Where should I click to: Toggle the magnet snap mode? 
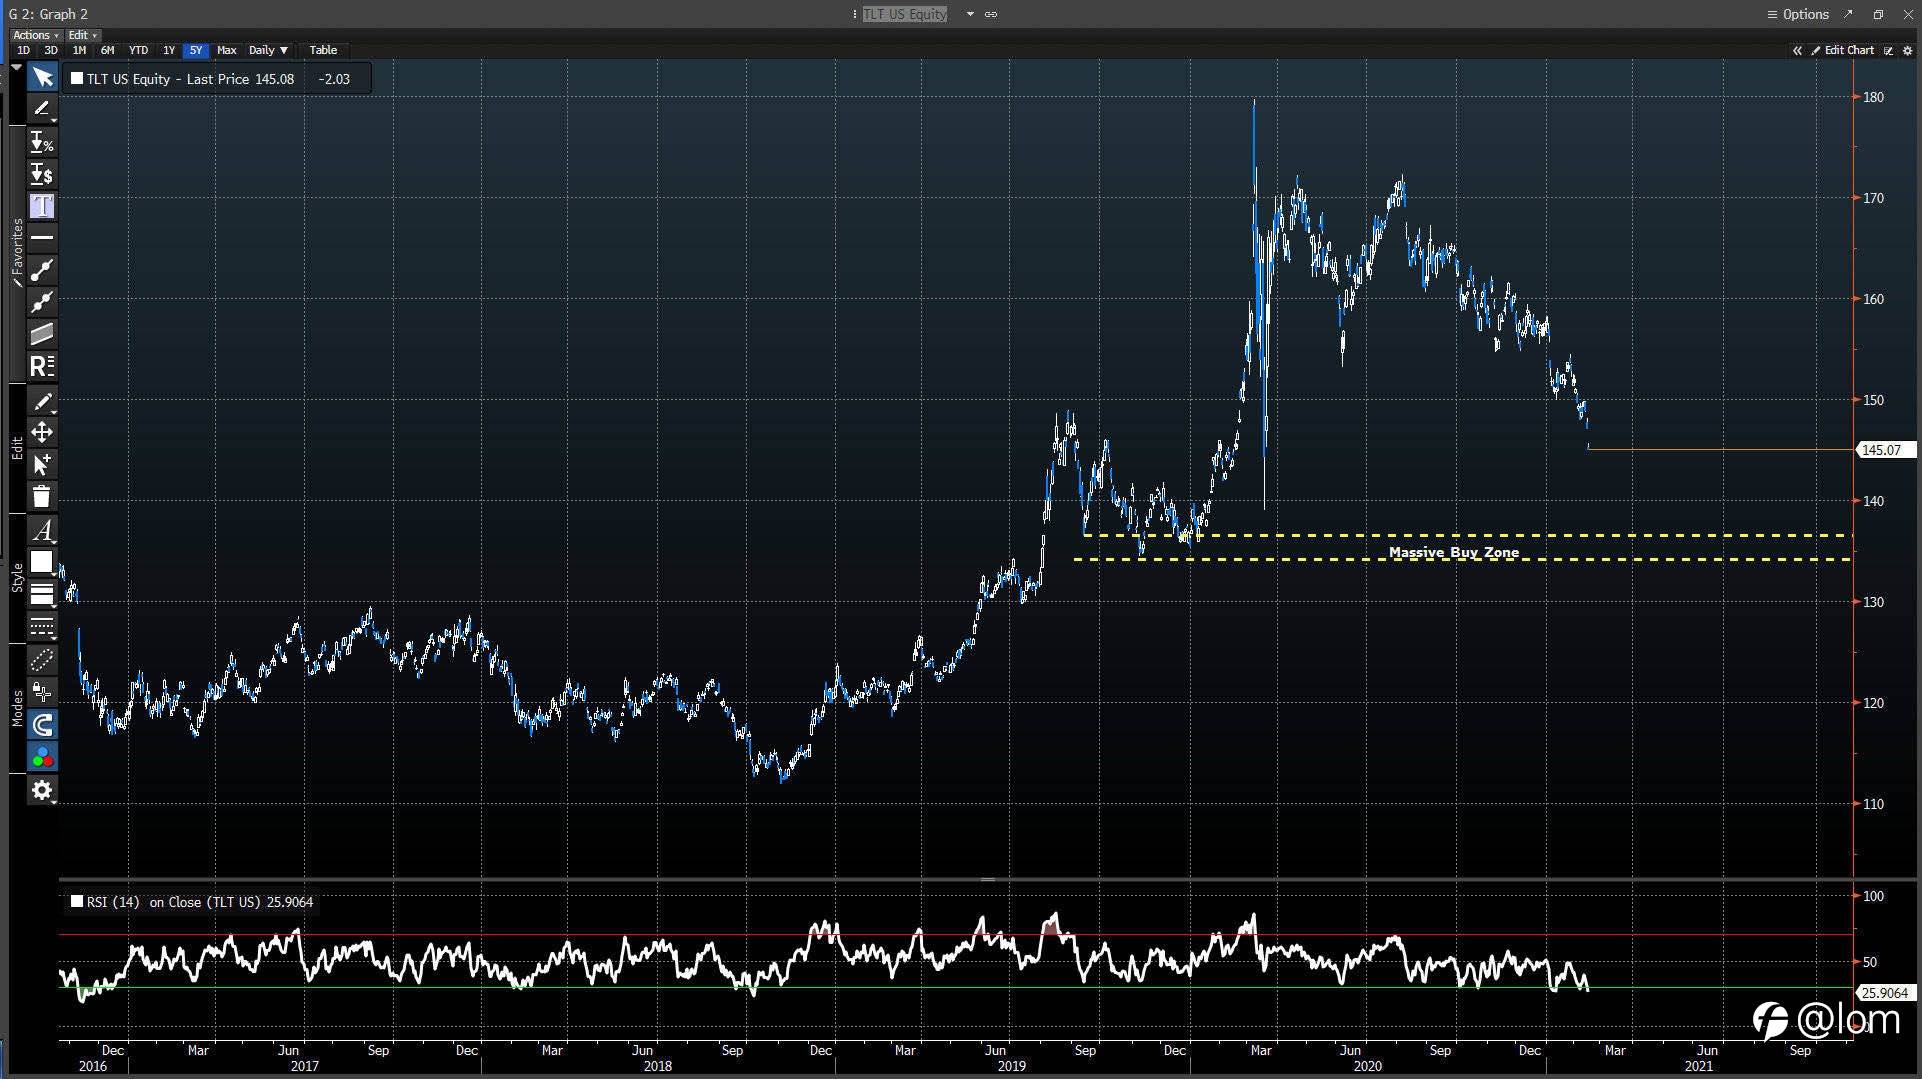pyautogui.click(x=42, y=725)
